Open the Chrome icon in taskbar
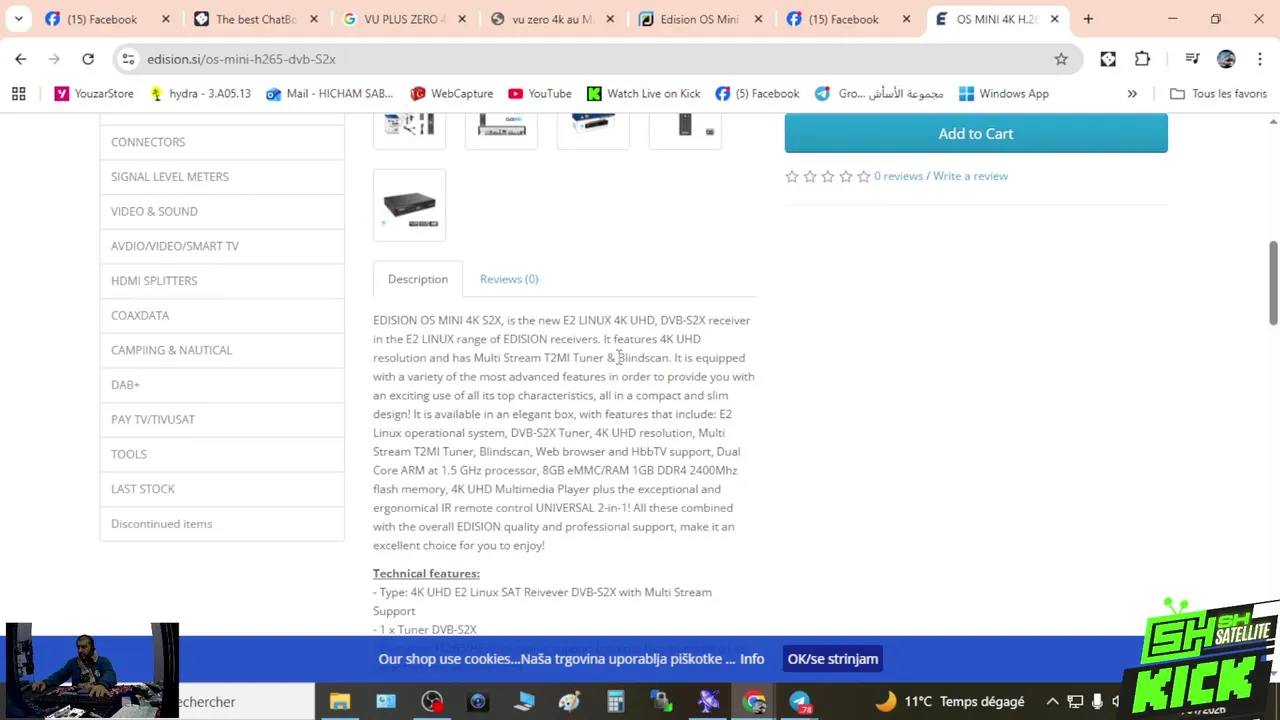The image size is (1280, 720). pos(754,702)
